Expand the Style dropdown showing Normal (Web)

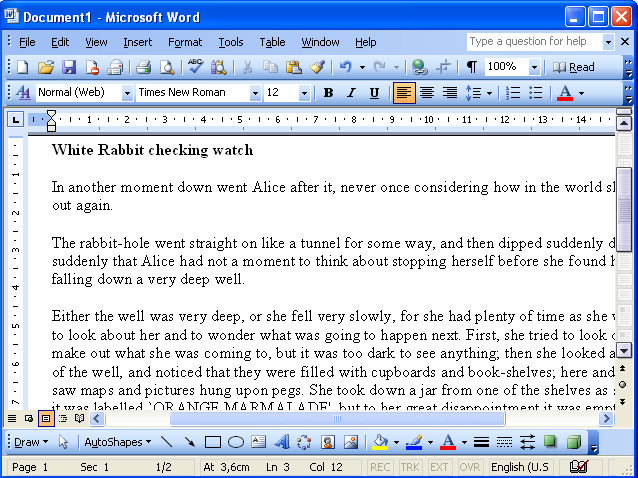(127, 93)
